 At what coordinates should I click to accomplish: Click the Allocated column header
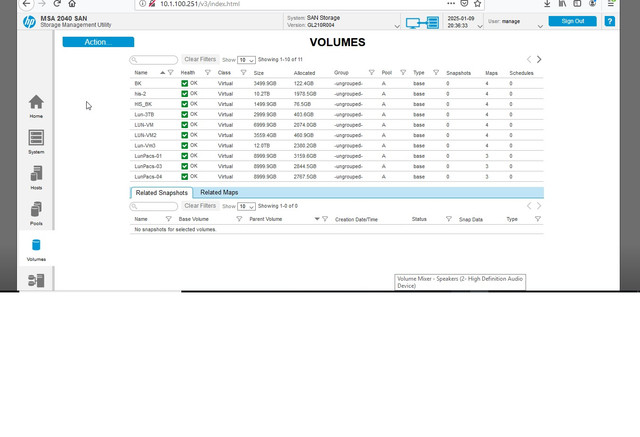coord(304,73)
